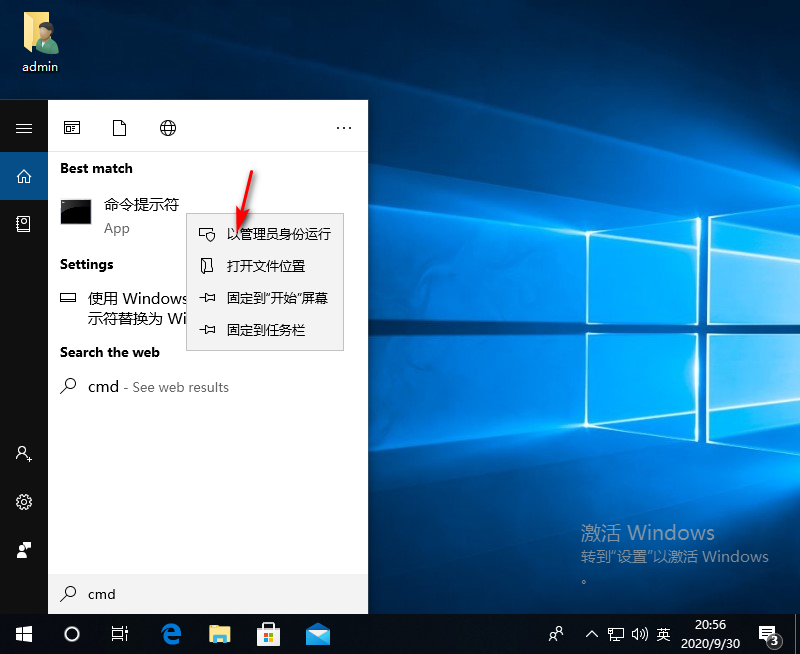Launch Microsoft Edge from the taskbar
This screenshot has height=654, width=800.
pyautogui.click(x=170, y=633)
